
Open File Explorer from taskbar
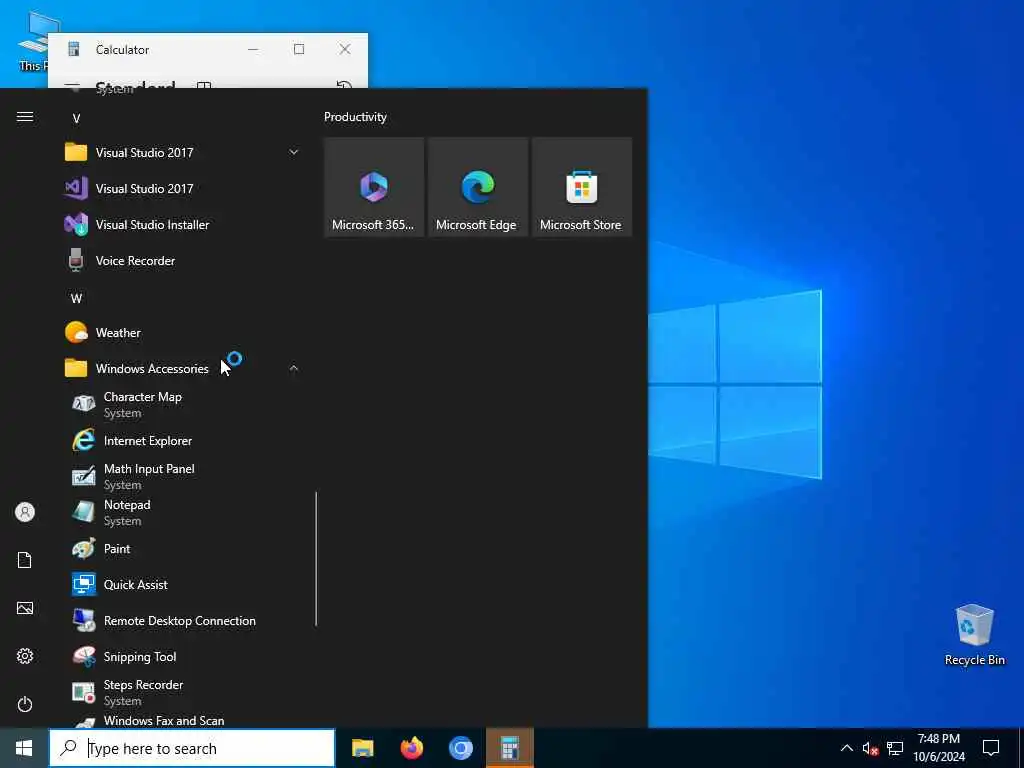click(x=362, y=748)
